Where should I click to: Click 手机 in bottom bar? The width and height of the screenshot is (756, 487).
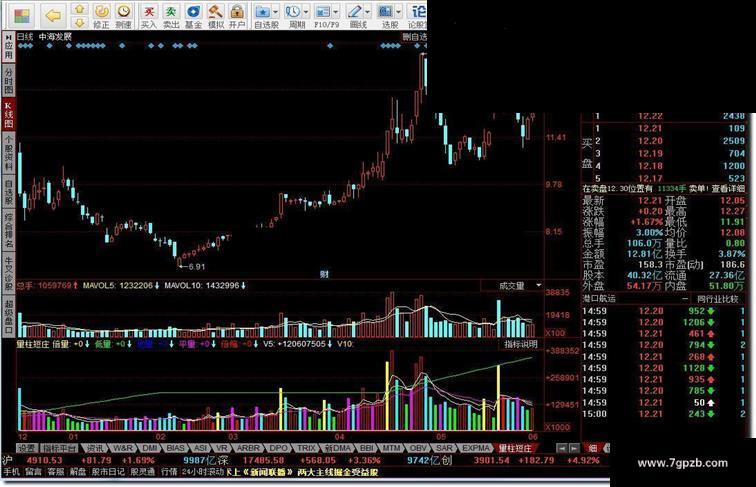pos(12,472)
